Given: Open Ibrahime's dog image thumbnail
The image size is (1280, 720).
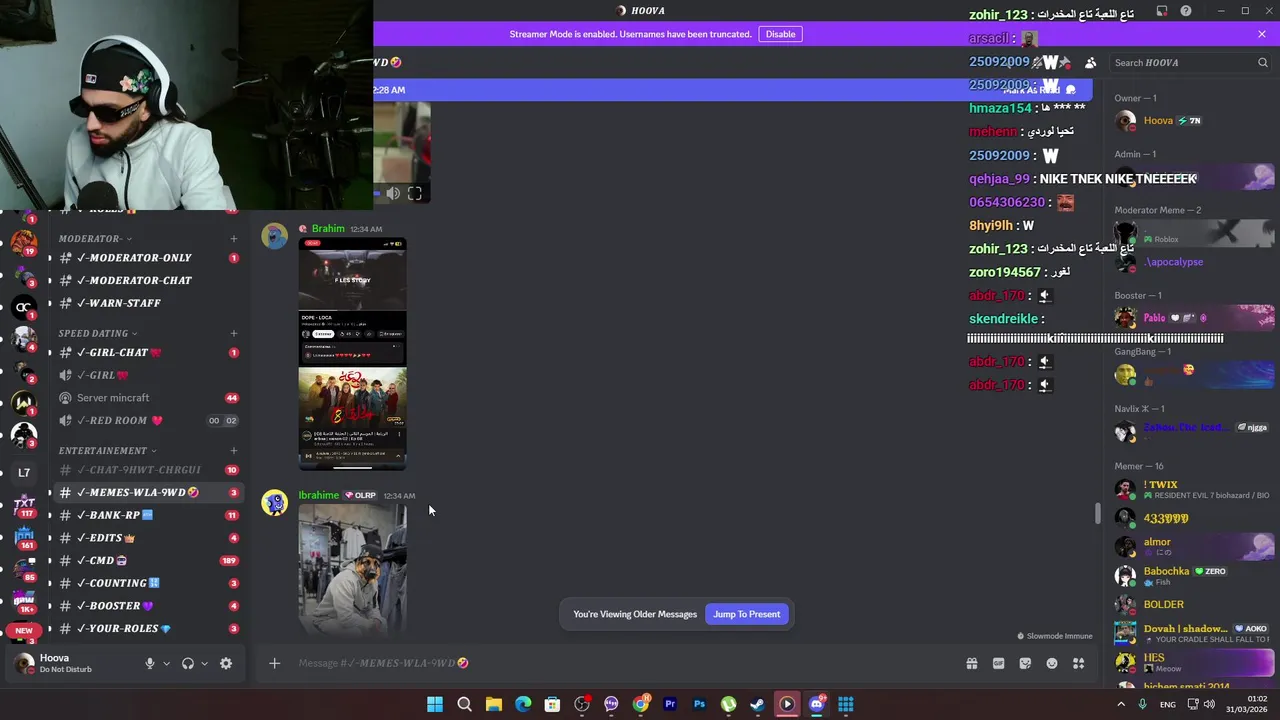Looking at the screenshot, I should click(352, 568).
